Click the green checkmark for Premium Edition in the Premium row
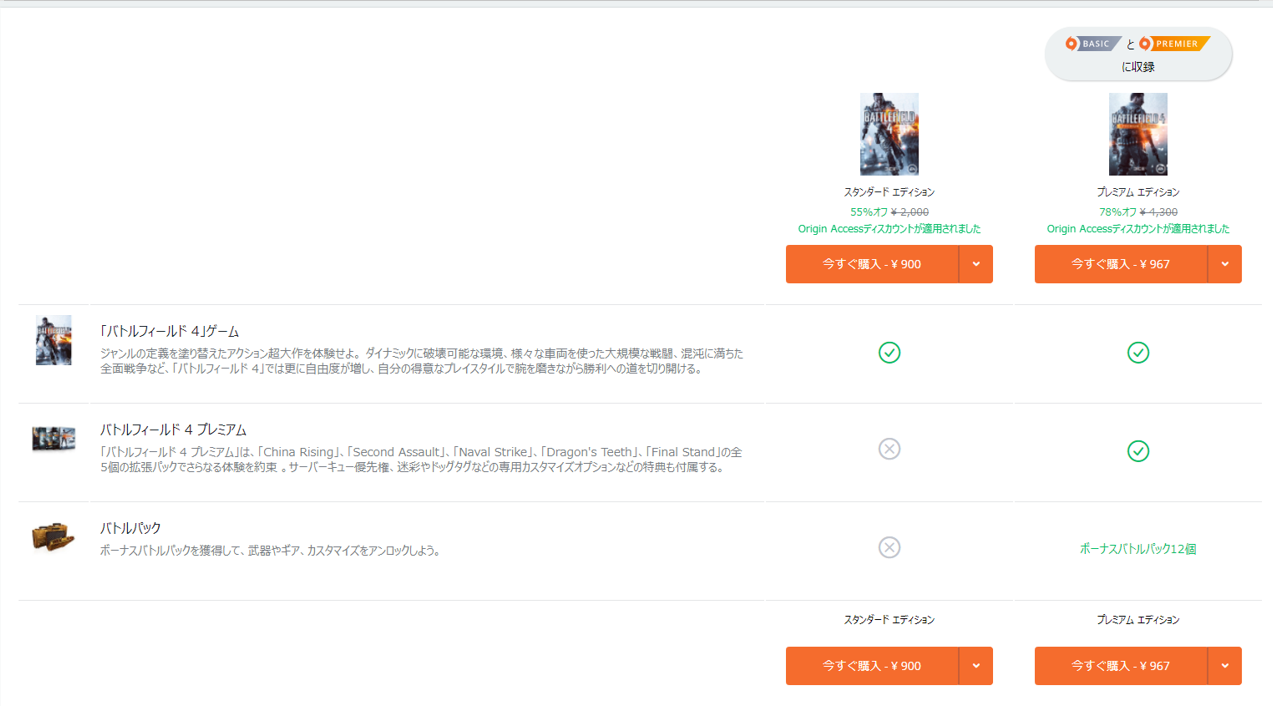Viewport: 1273px width, 706px height. click(x=1138, y=451)
